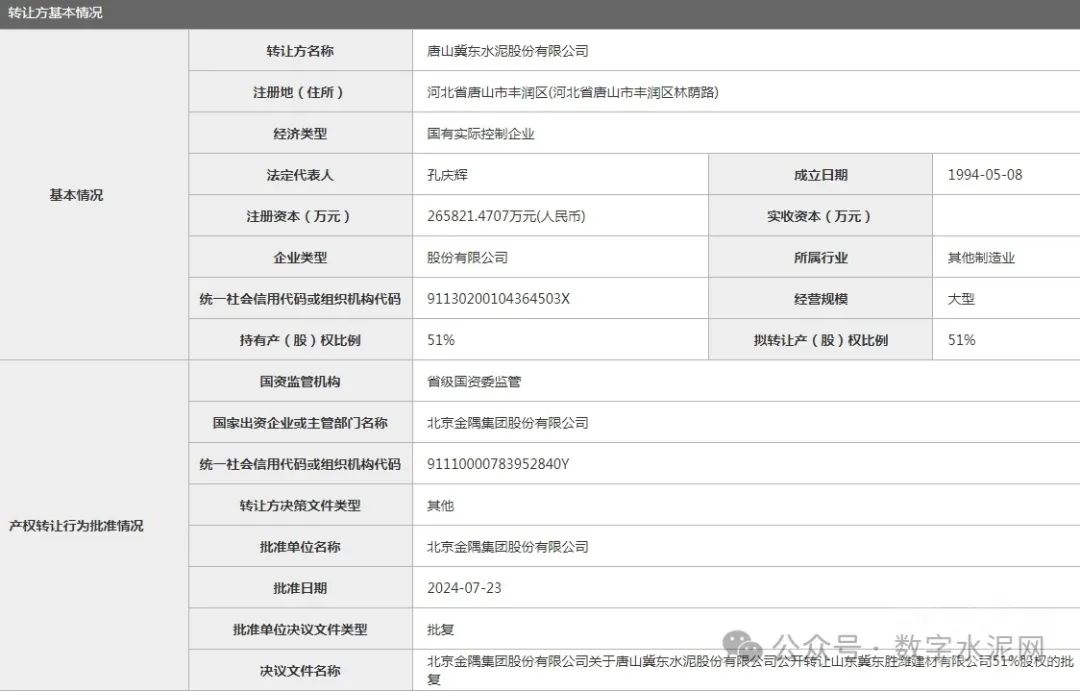Image resolution: width=1080 pixels, height=691 pixels.
Task: Click the 企业类型 label
Action: [x=300, y=258]
